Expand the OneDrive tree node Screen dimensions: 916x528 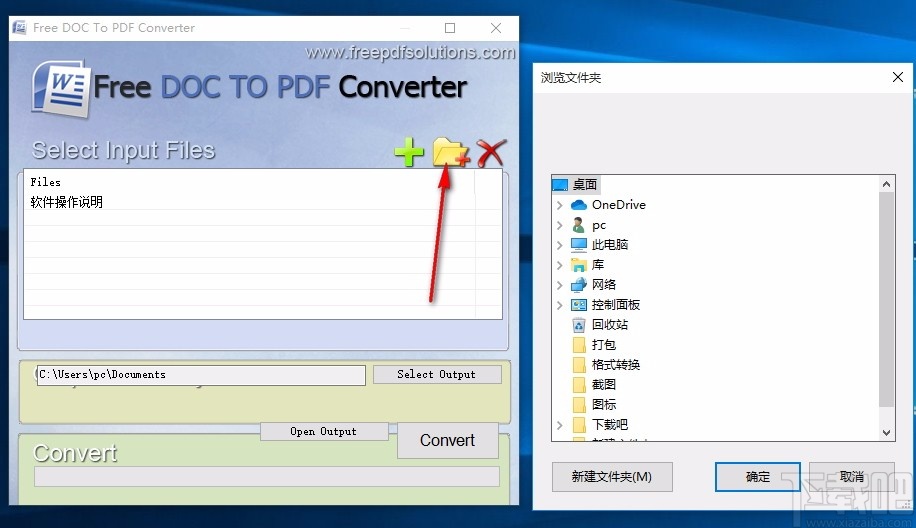[559, 205]
